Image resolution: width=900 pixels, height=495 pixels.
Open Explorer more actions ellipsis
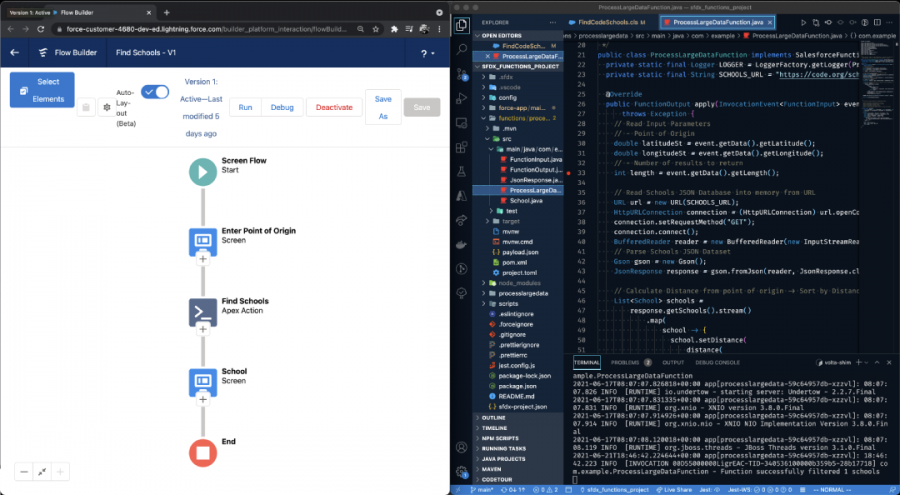click(553, 22)
